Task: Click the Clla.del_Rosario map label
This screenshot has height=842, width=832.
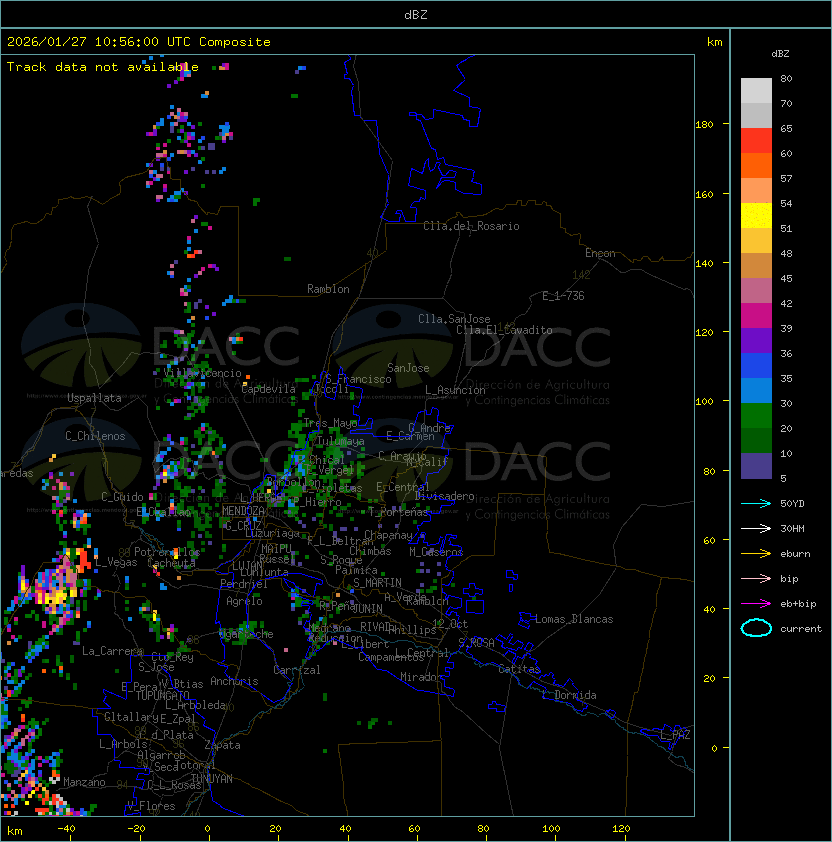Action: tap(471, 226)
